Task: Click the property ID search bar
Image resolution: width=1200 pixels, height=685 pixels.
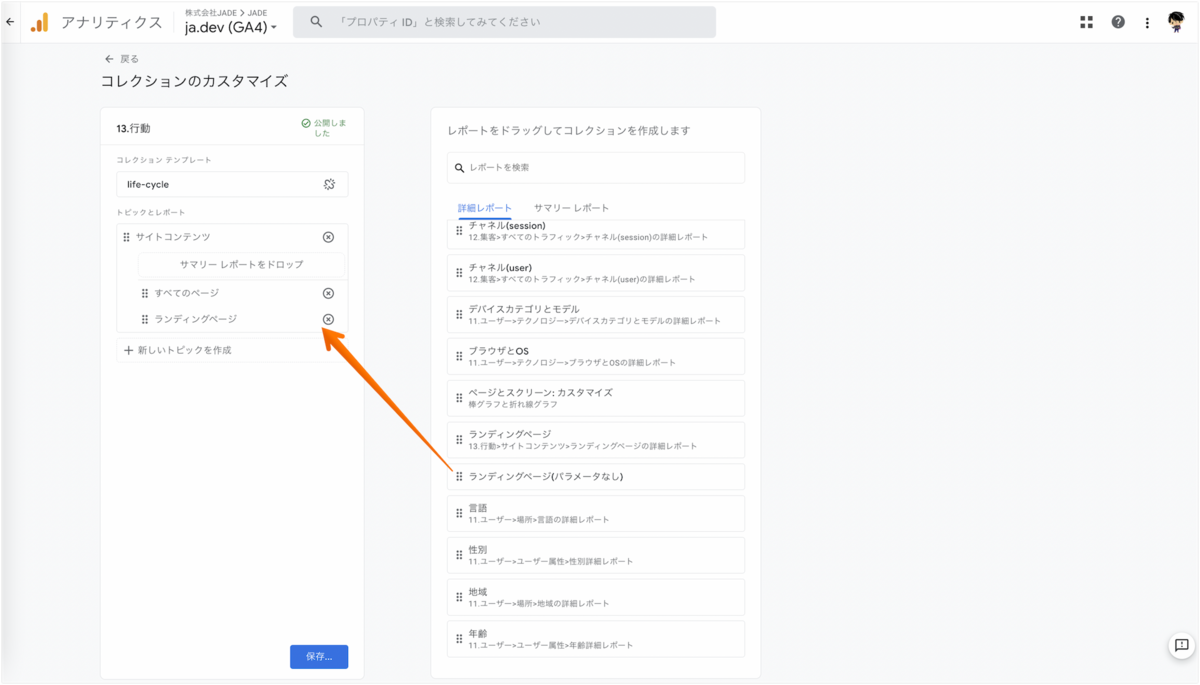Action: point(500,21)
